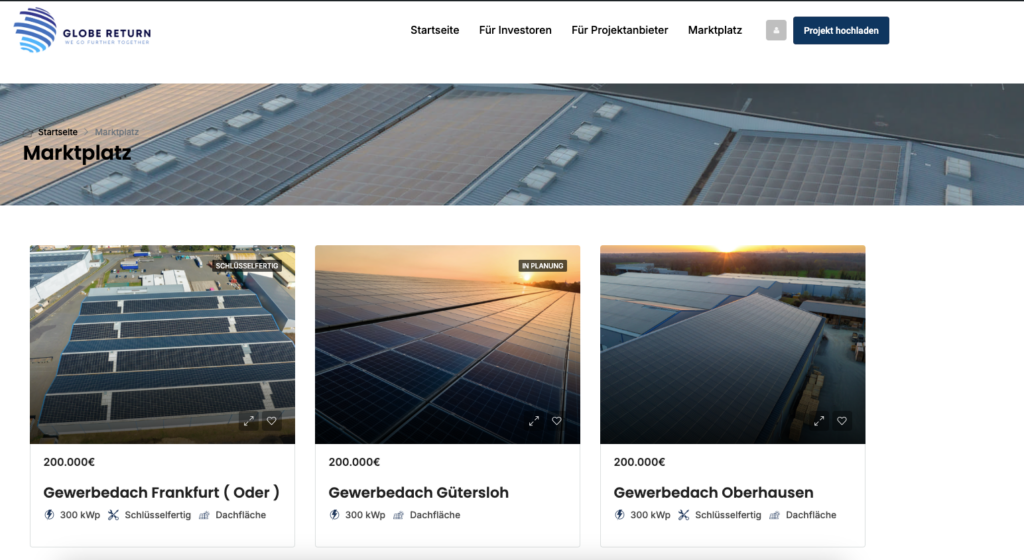The width and height of the screenshot is (1024, 560).
Task: Click the Marktplatz breadcrumb item
Action: point(116,132)
